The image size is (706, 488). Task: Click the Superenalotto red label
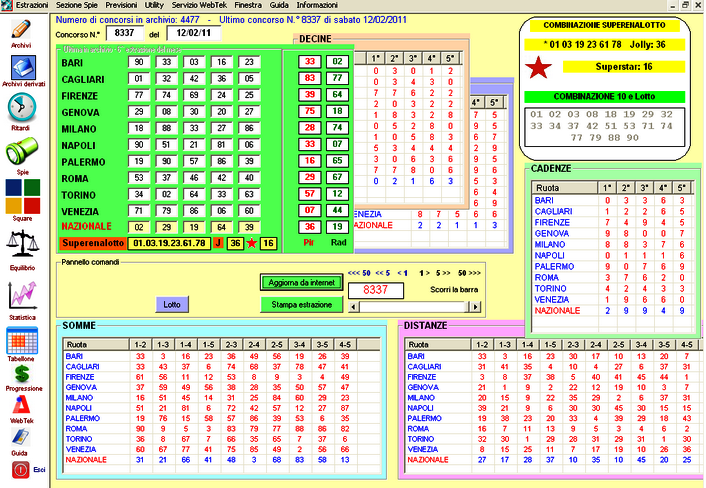point(93,243)
